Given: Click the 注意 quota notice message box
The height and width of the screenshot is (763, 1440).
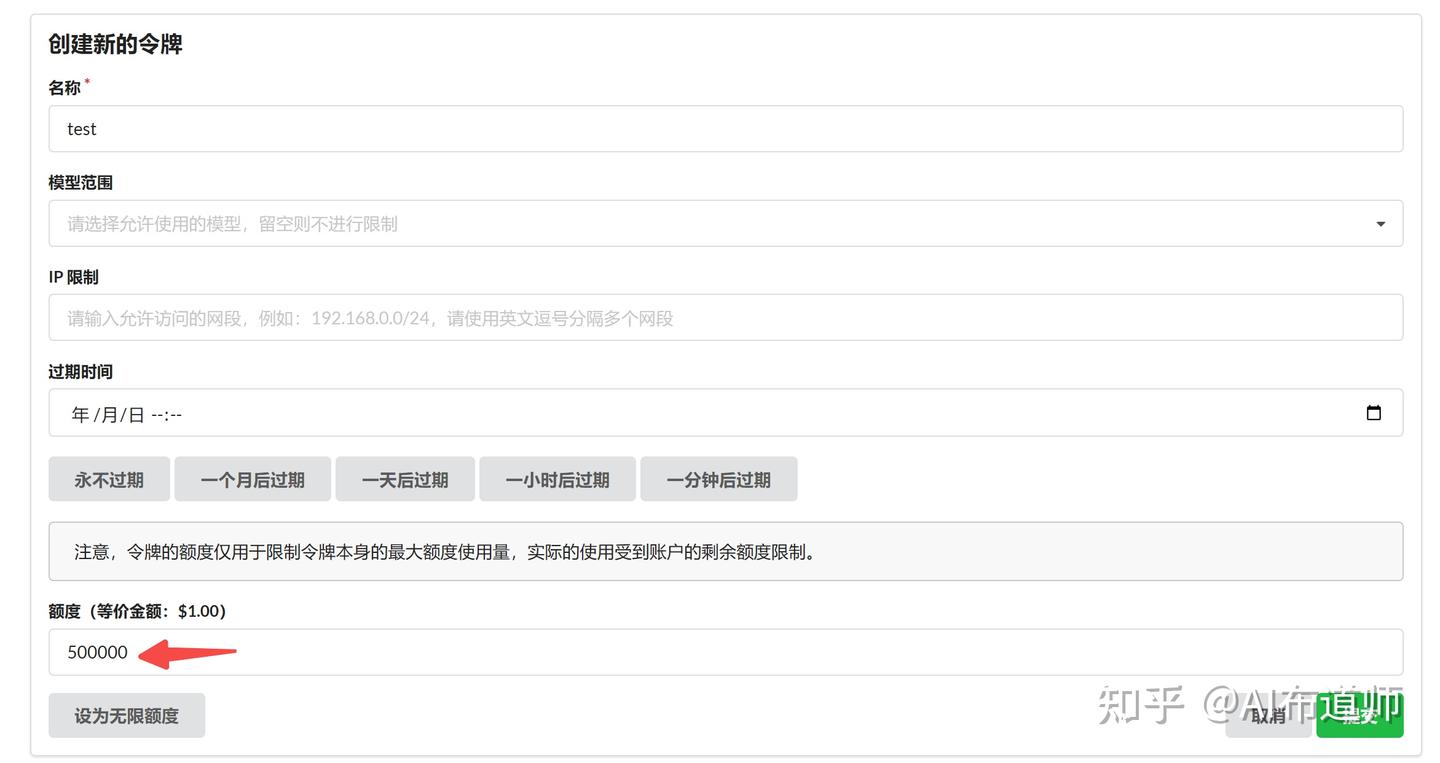Looking at the screenshot, I should click(725, 551).
